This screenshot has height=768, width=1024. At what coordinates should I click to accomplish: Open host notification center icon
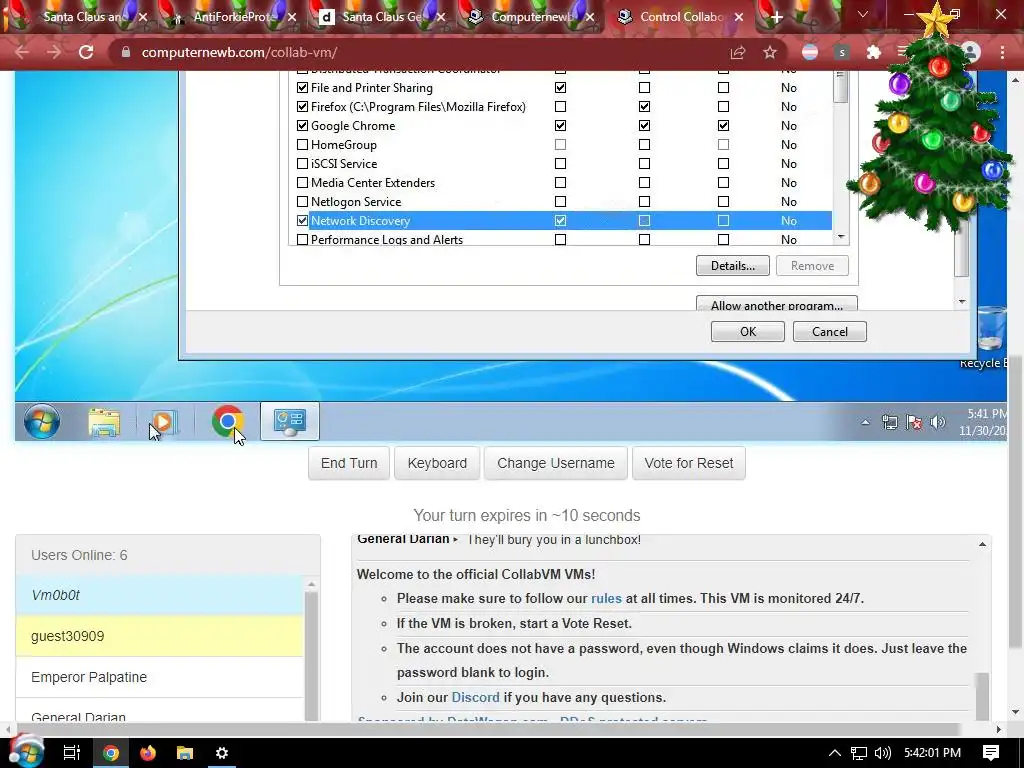991,753
